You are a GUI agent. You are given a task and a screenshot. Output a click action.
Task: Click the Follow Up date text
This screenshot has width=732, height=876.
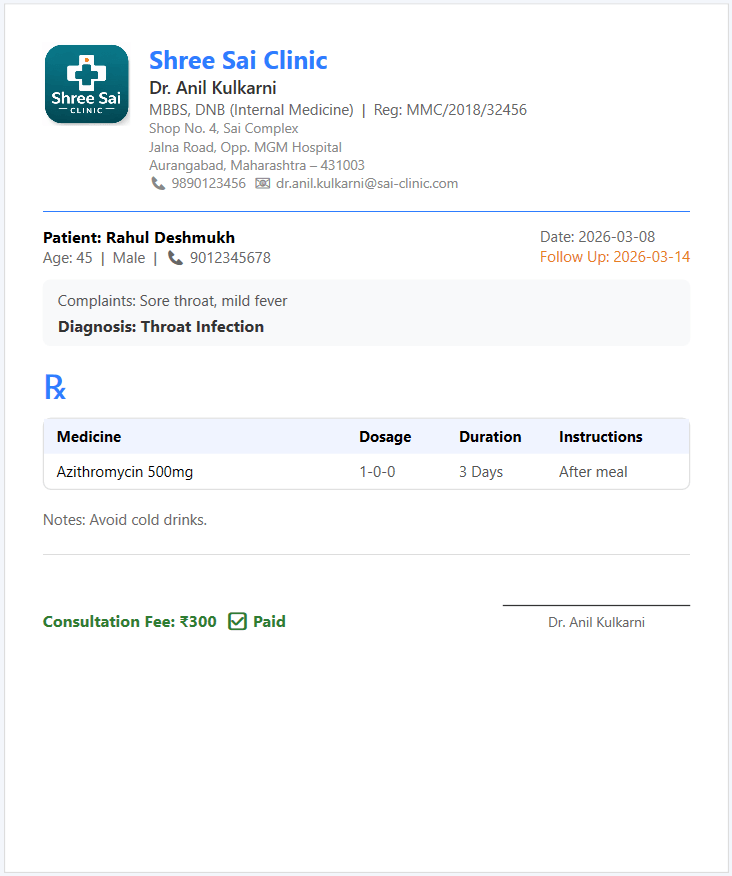click(x=614, y=257)
